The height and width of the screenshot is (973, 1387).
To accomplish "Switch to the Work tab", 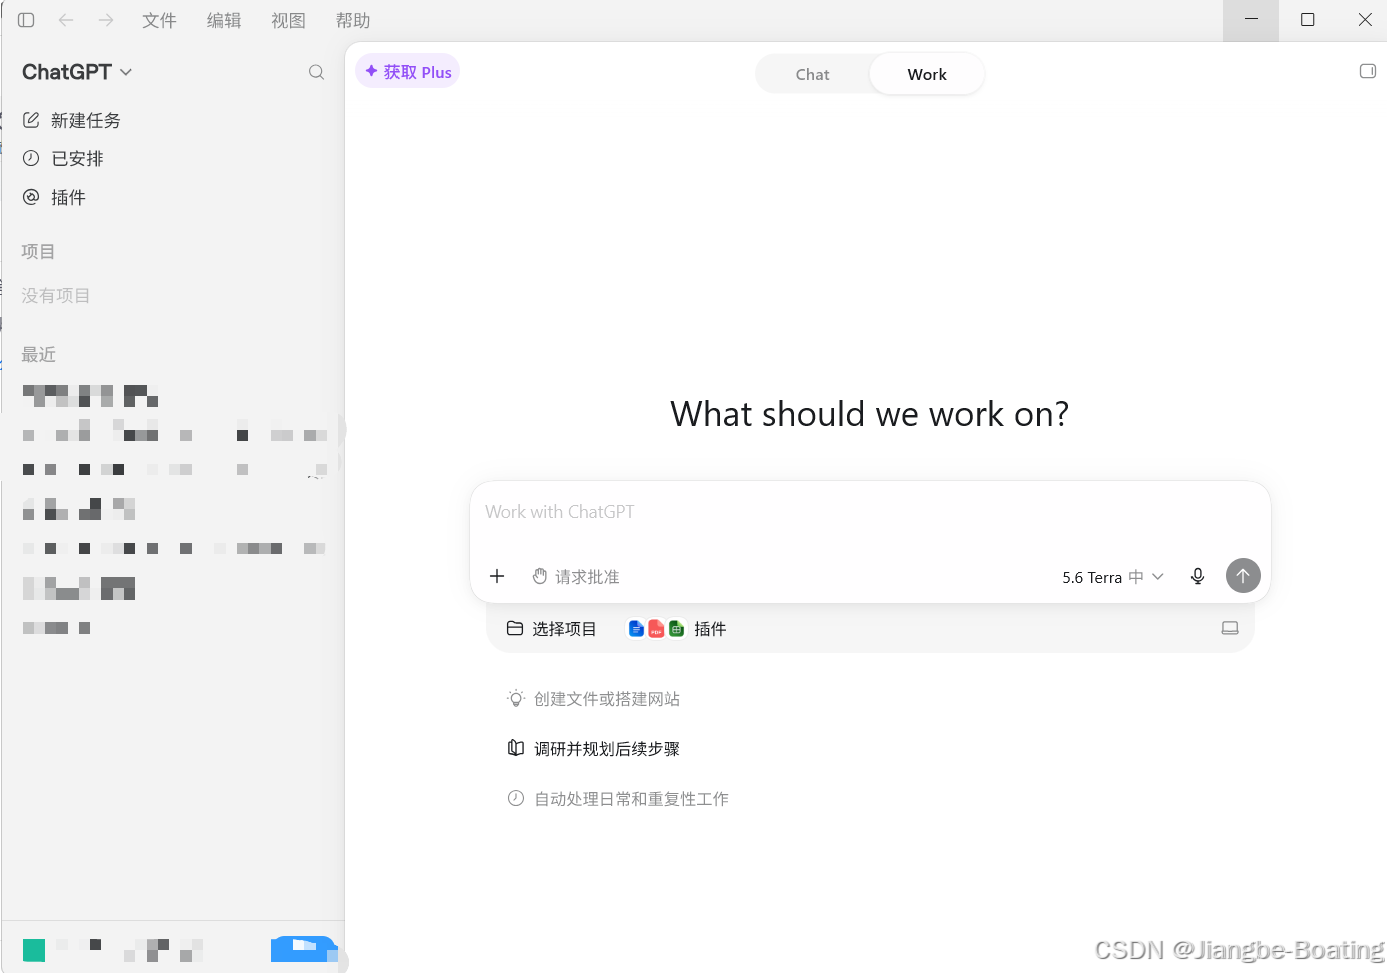I will (x=927, y=74).
